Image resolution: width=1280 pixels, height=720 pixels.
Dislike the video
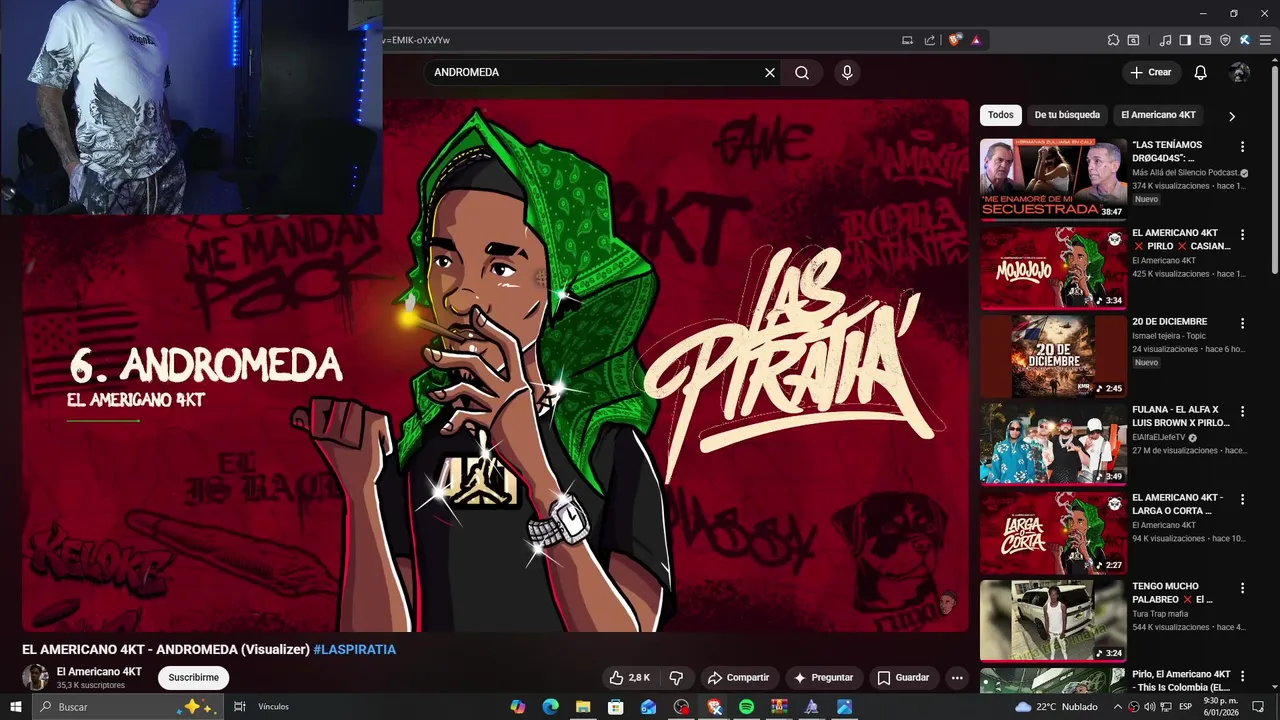677,678
